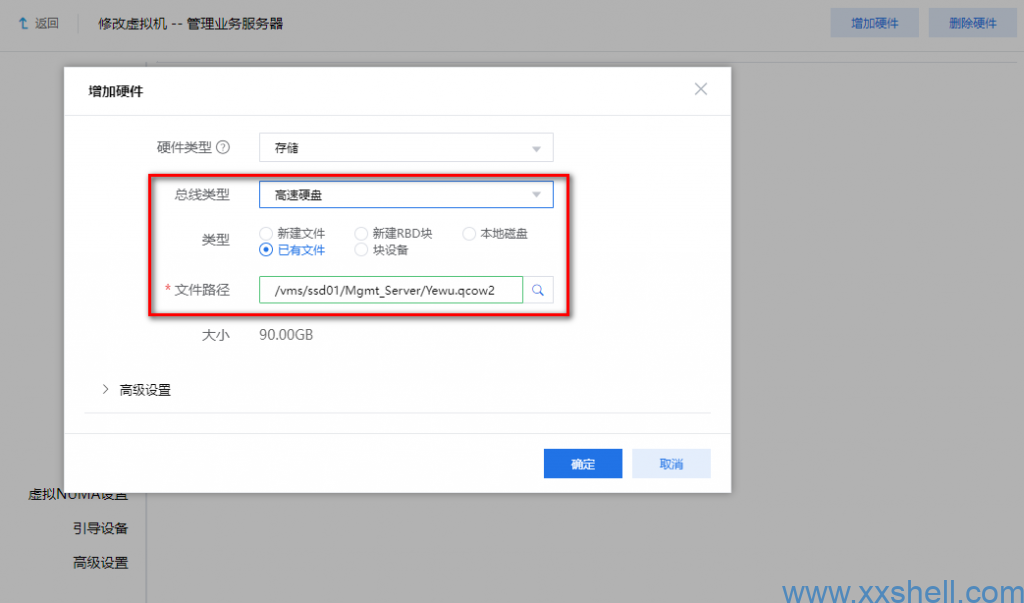This screenshot has height=603, width=1024.
Task: Confirm with the 确定 button
Action: (x=583, y=464)
